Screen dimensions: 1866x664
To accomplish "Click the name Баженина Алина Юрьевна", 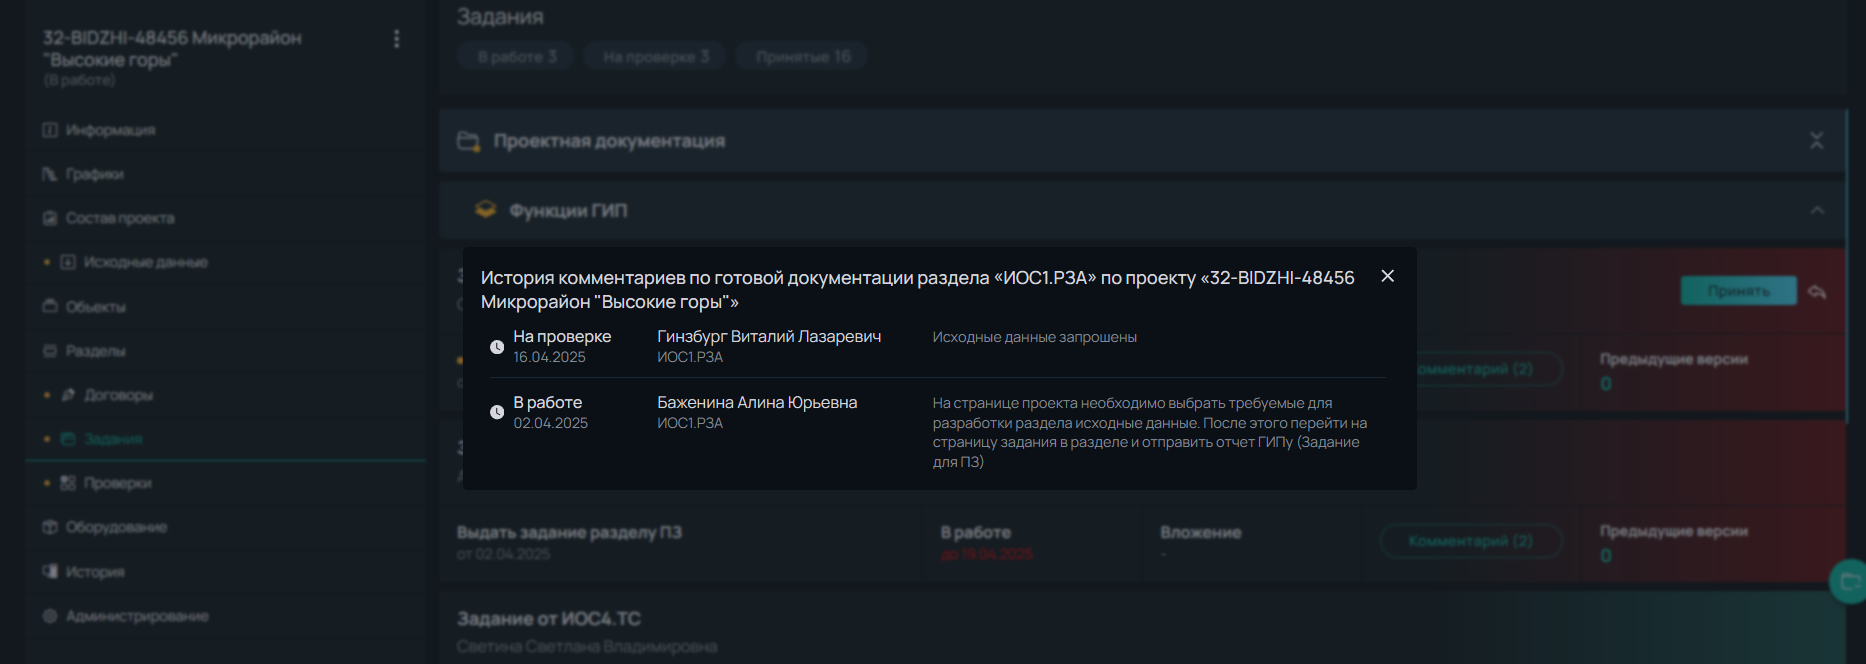I will (757, 403).
